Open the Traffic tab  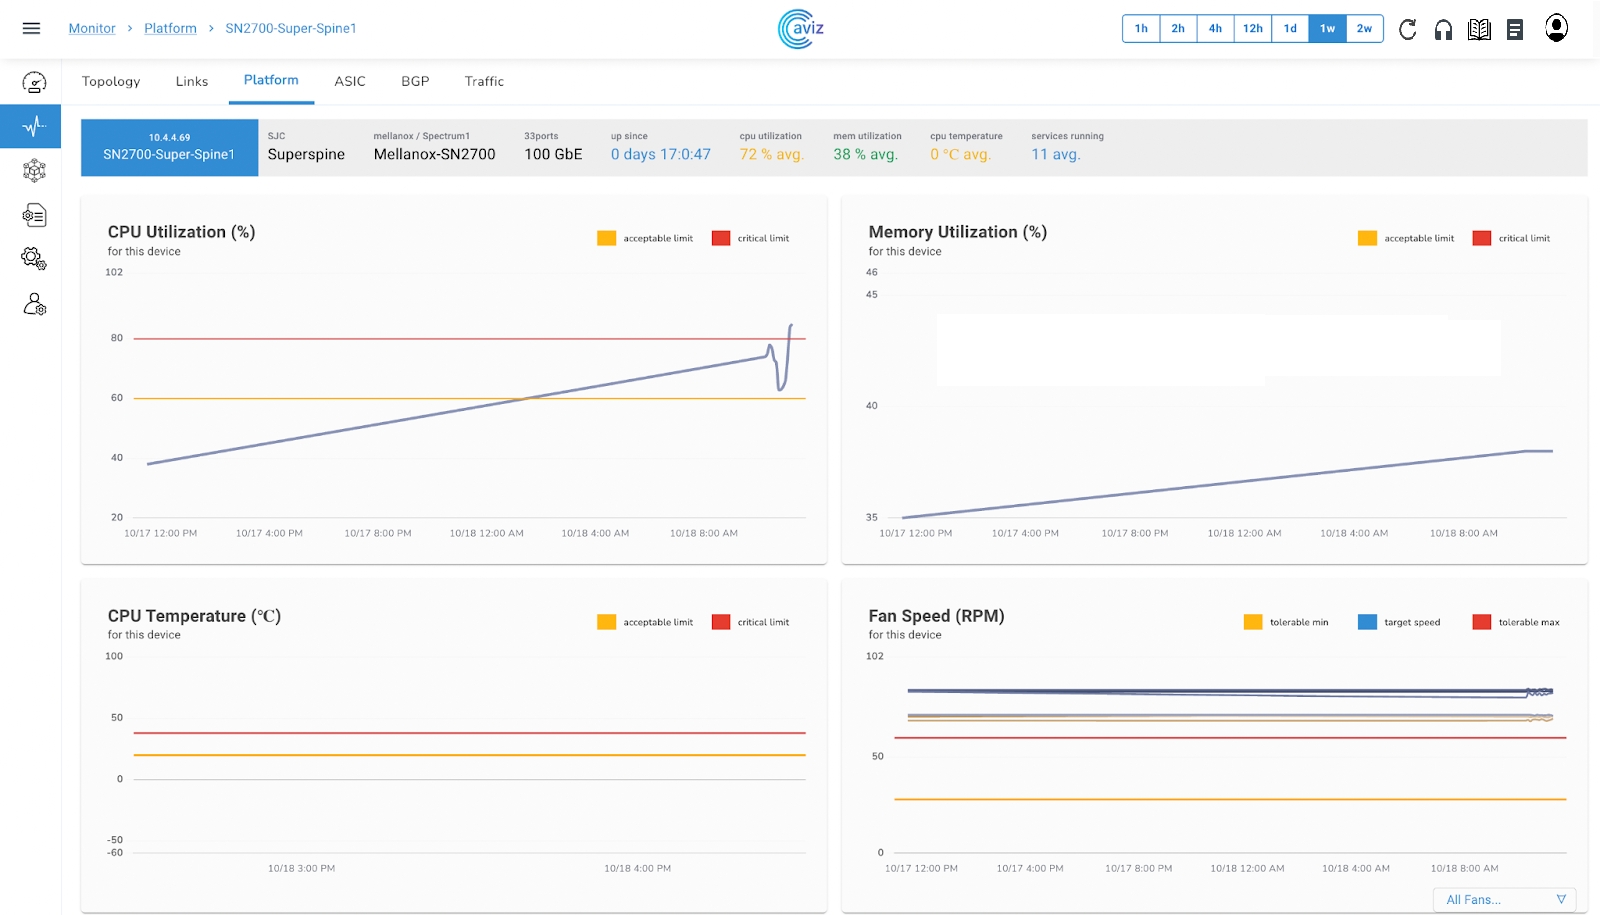tap(484, 81)
